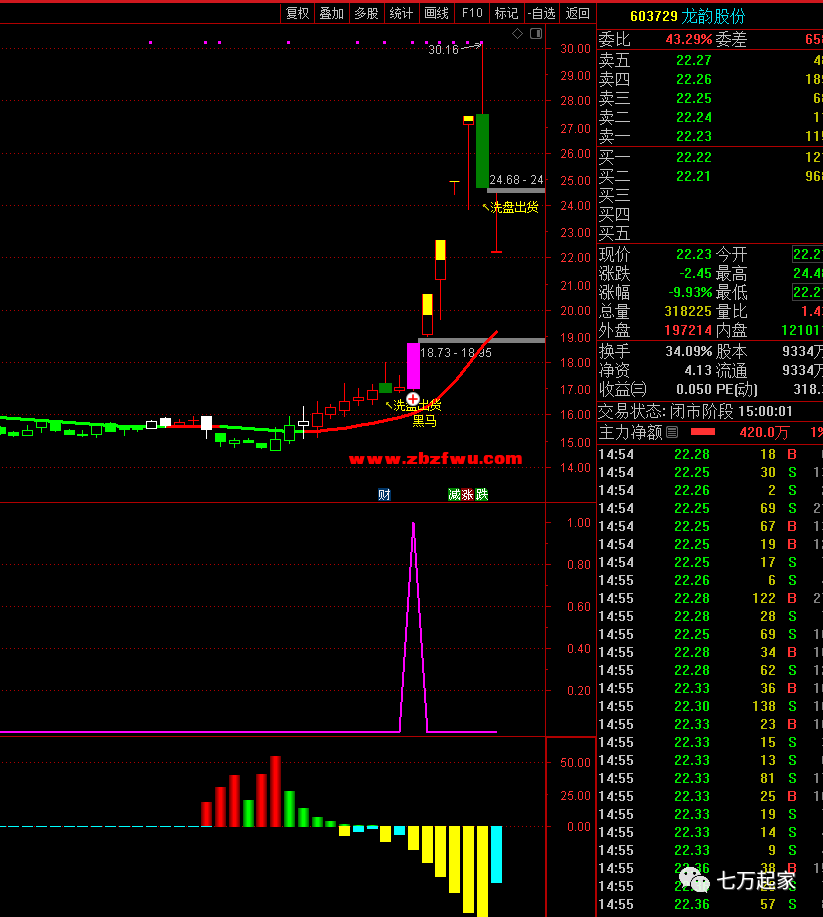Image resolution: width=823 pixels, height=917 pixels.
Task: Click the 18.73 - 18.95 gap label
Action: coord(456,353)
